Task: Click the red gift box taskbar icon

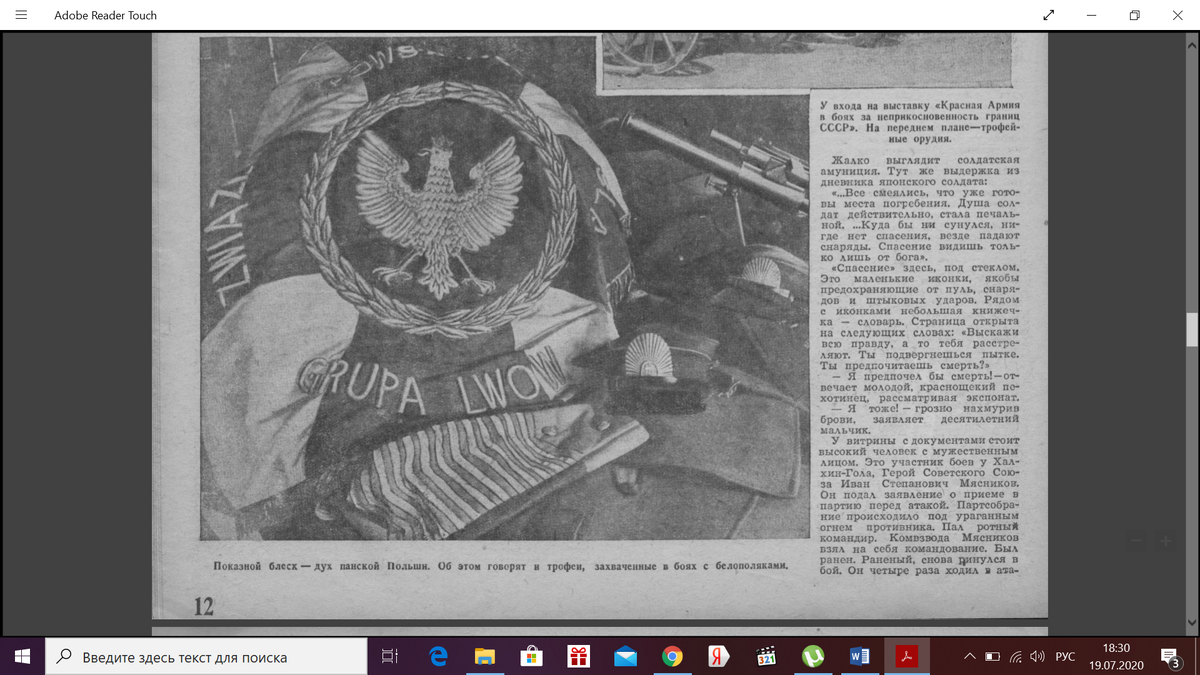Action: tap(578, 657)
